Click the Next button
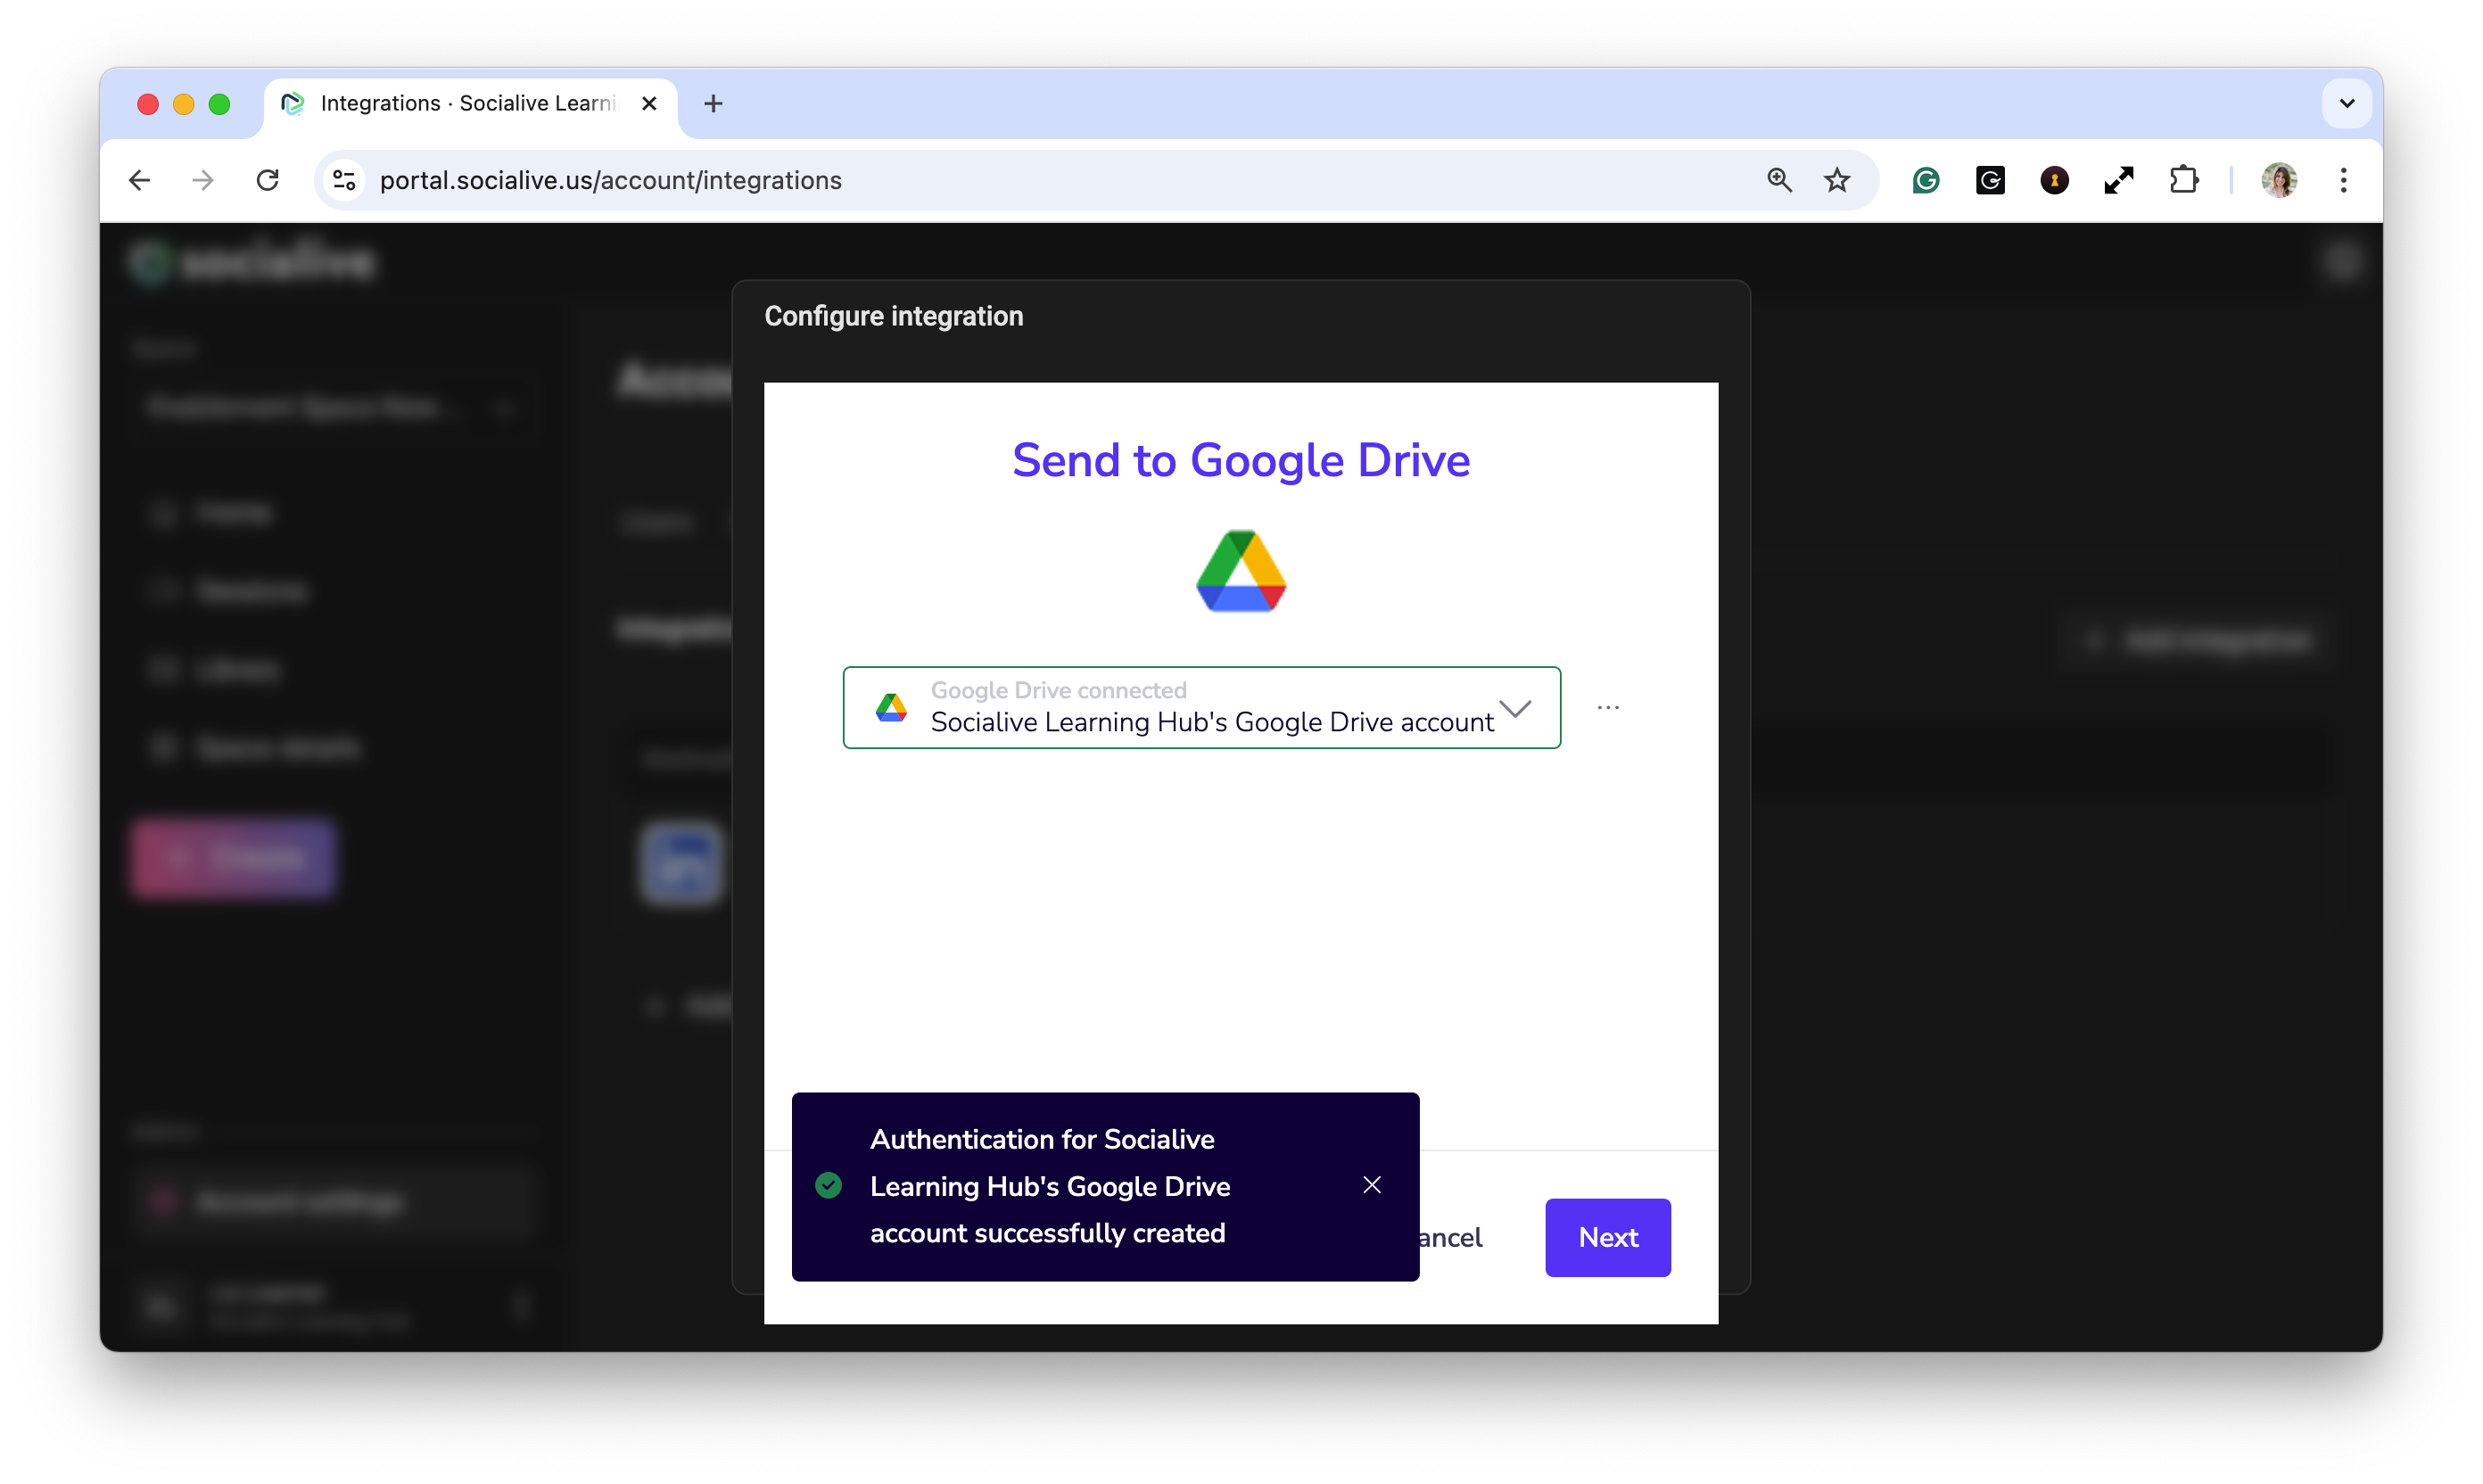This screenshot has width=2483, height=1484. point(1607,1237)
